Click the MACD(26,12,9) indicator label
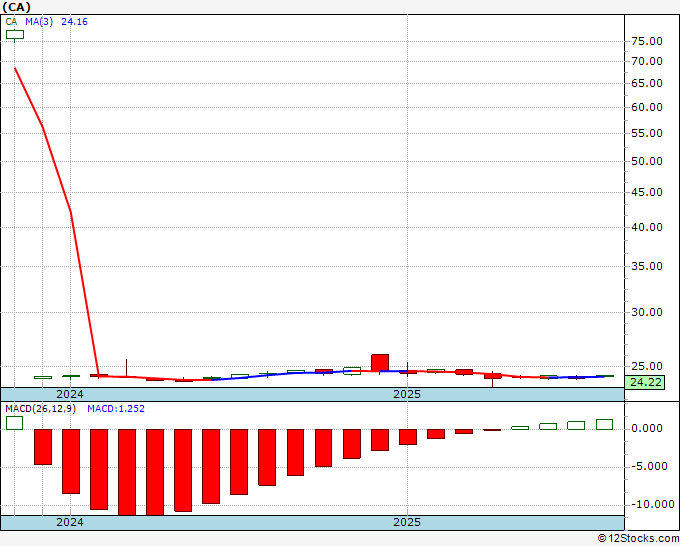 [40, 409]
